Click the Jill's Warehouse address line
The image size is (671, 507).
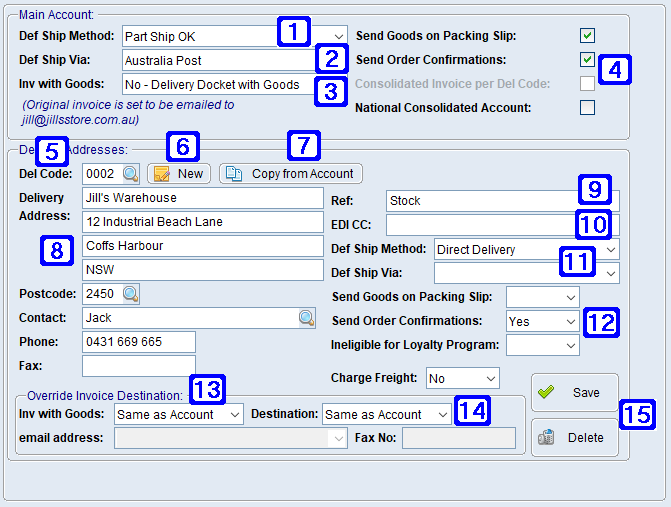[203, 198]
